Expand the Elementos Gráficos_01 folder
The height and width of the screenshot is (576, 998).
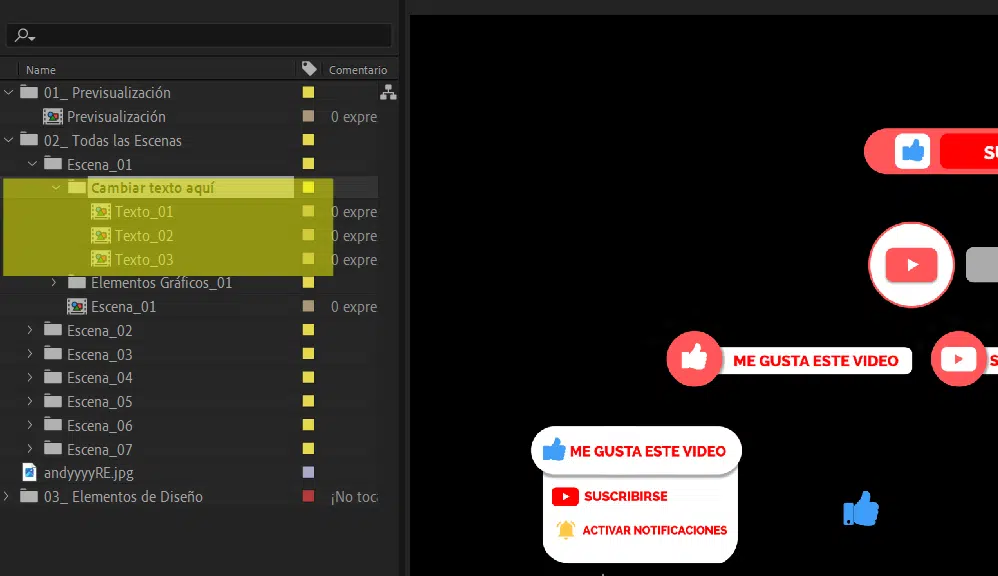54,282
